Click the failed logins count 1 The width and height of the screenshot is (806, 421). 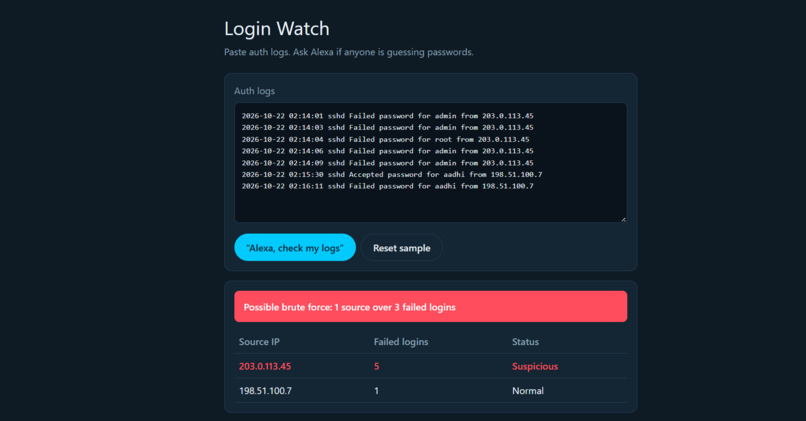(x=376, y=391)
